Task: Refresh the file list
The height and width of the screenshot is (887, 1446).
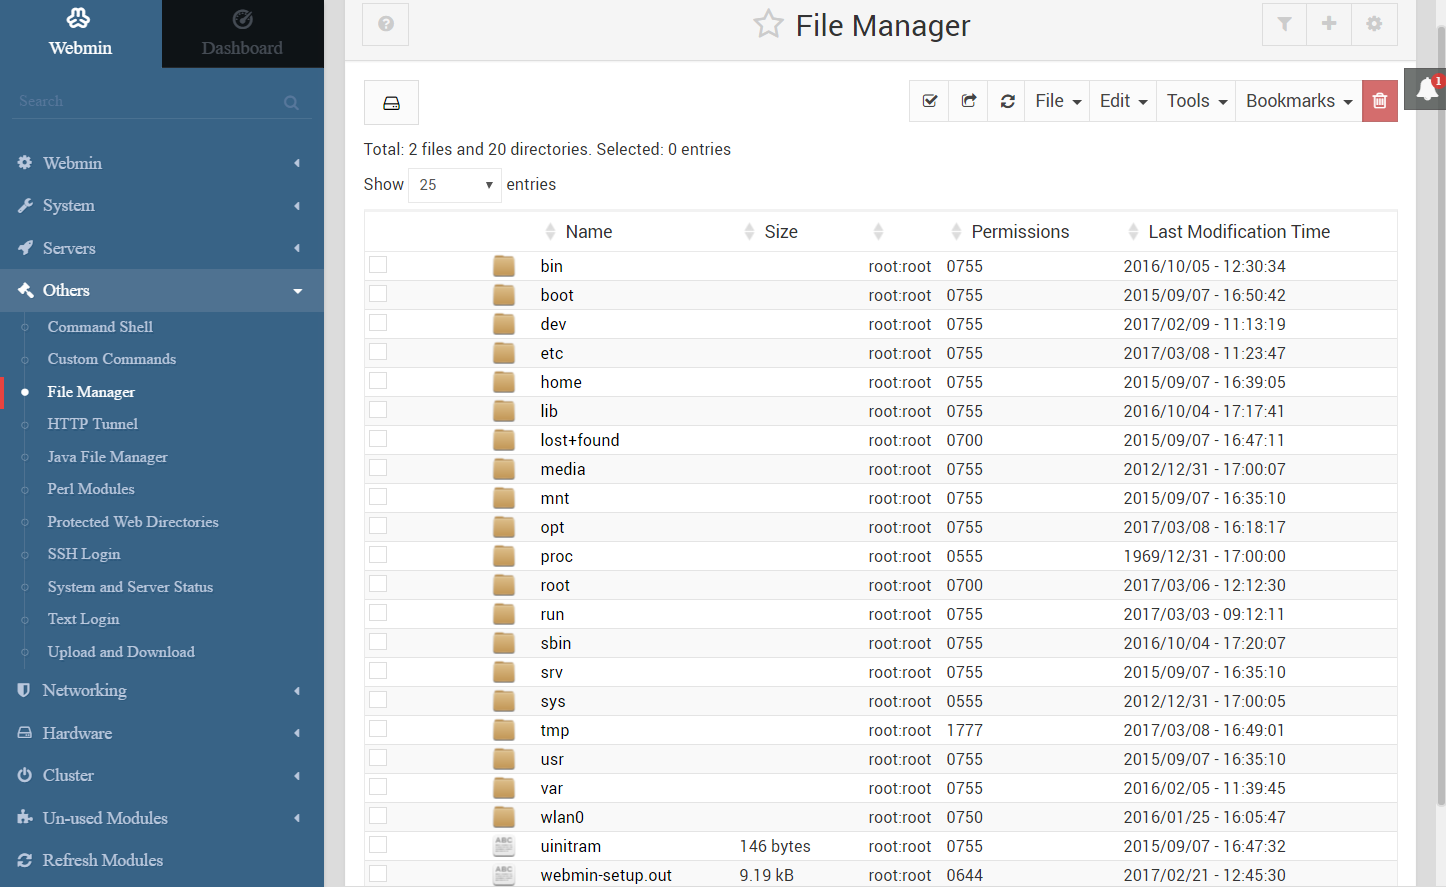Action: click(1007, 101)
